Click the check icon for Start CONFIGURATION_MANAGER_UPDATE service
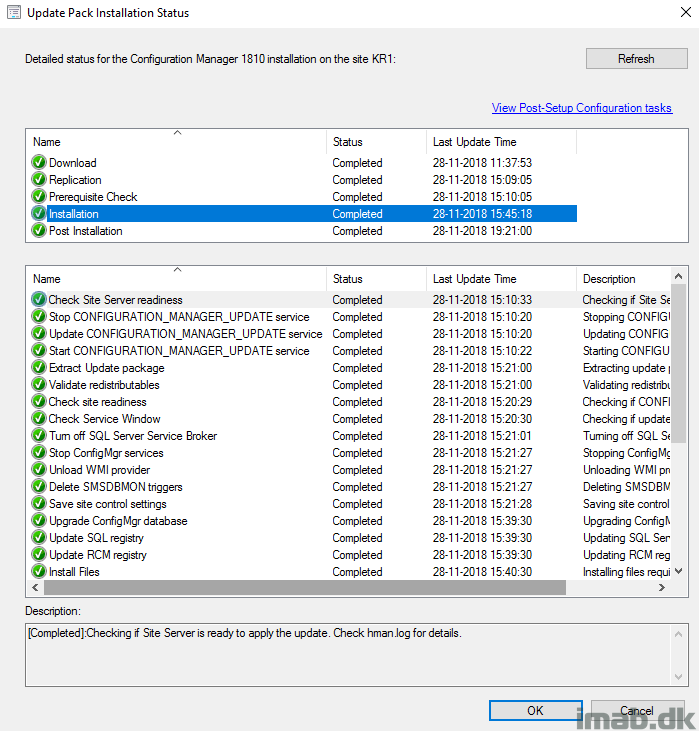The width and height of the screenshot is (699, 731). click(x=39, y=351)
